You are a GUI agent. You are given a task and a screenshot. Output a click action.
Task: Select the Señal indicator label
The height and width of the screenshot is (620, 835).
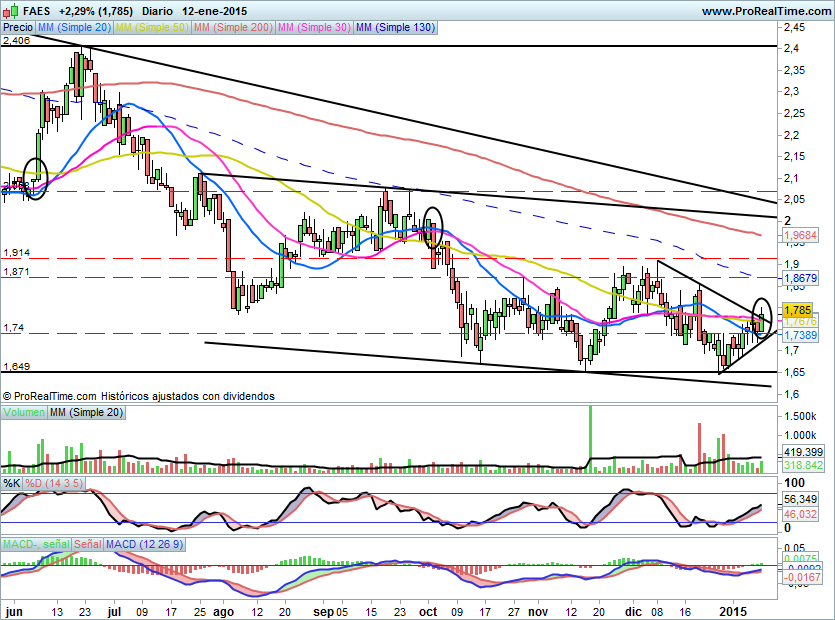click(88, 544)
